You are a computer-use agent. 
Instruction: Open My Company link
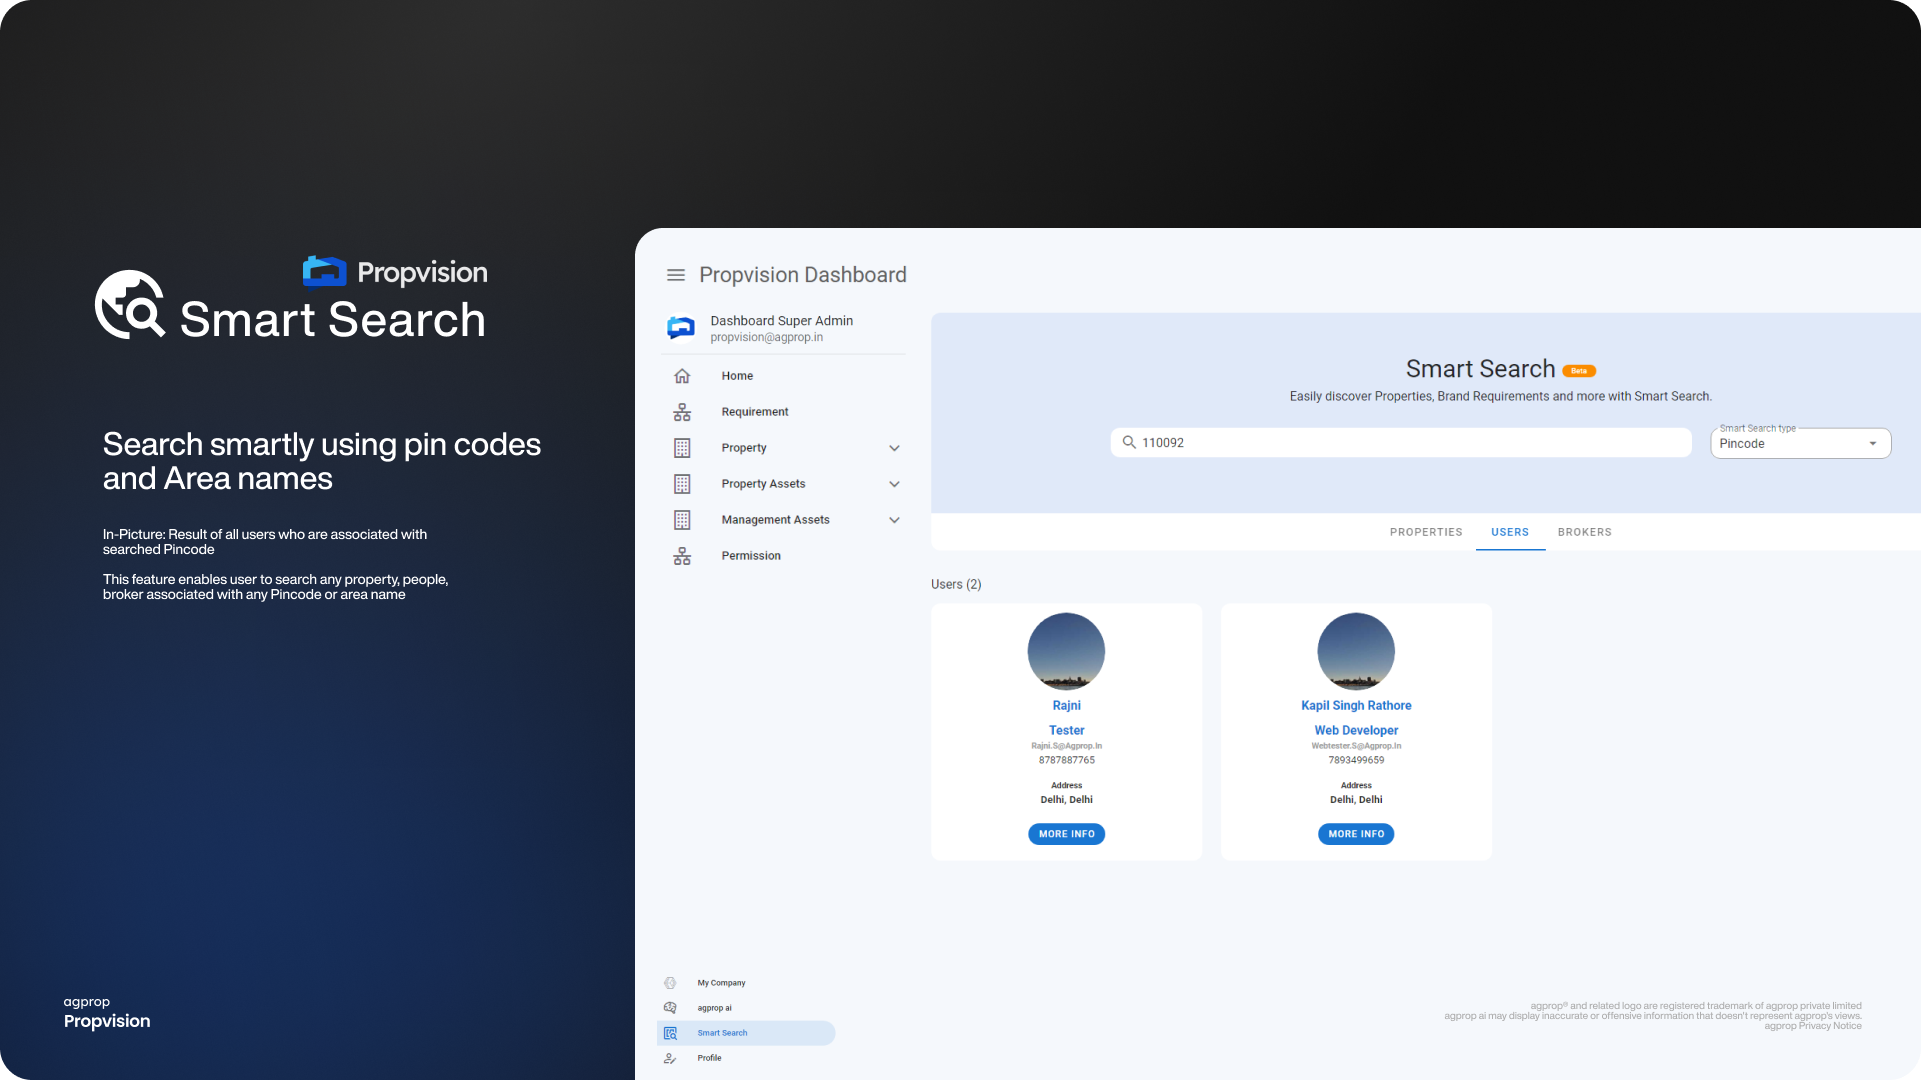click(x=721, y=983)
